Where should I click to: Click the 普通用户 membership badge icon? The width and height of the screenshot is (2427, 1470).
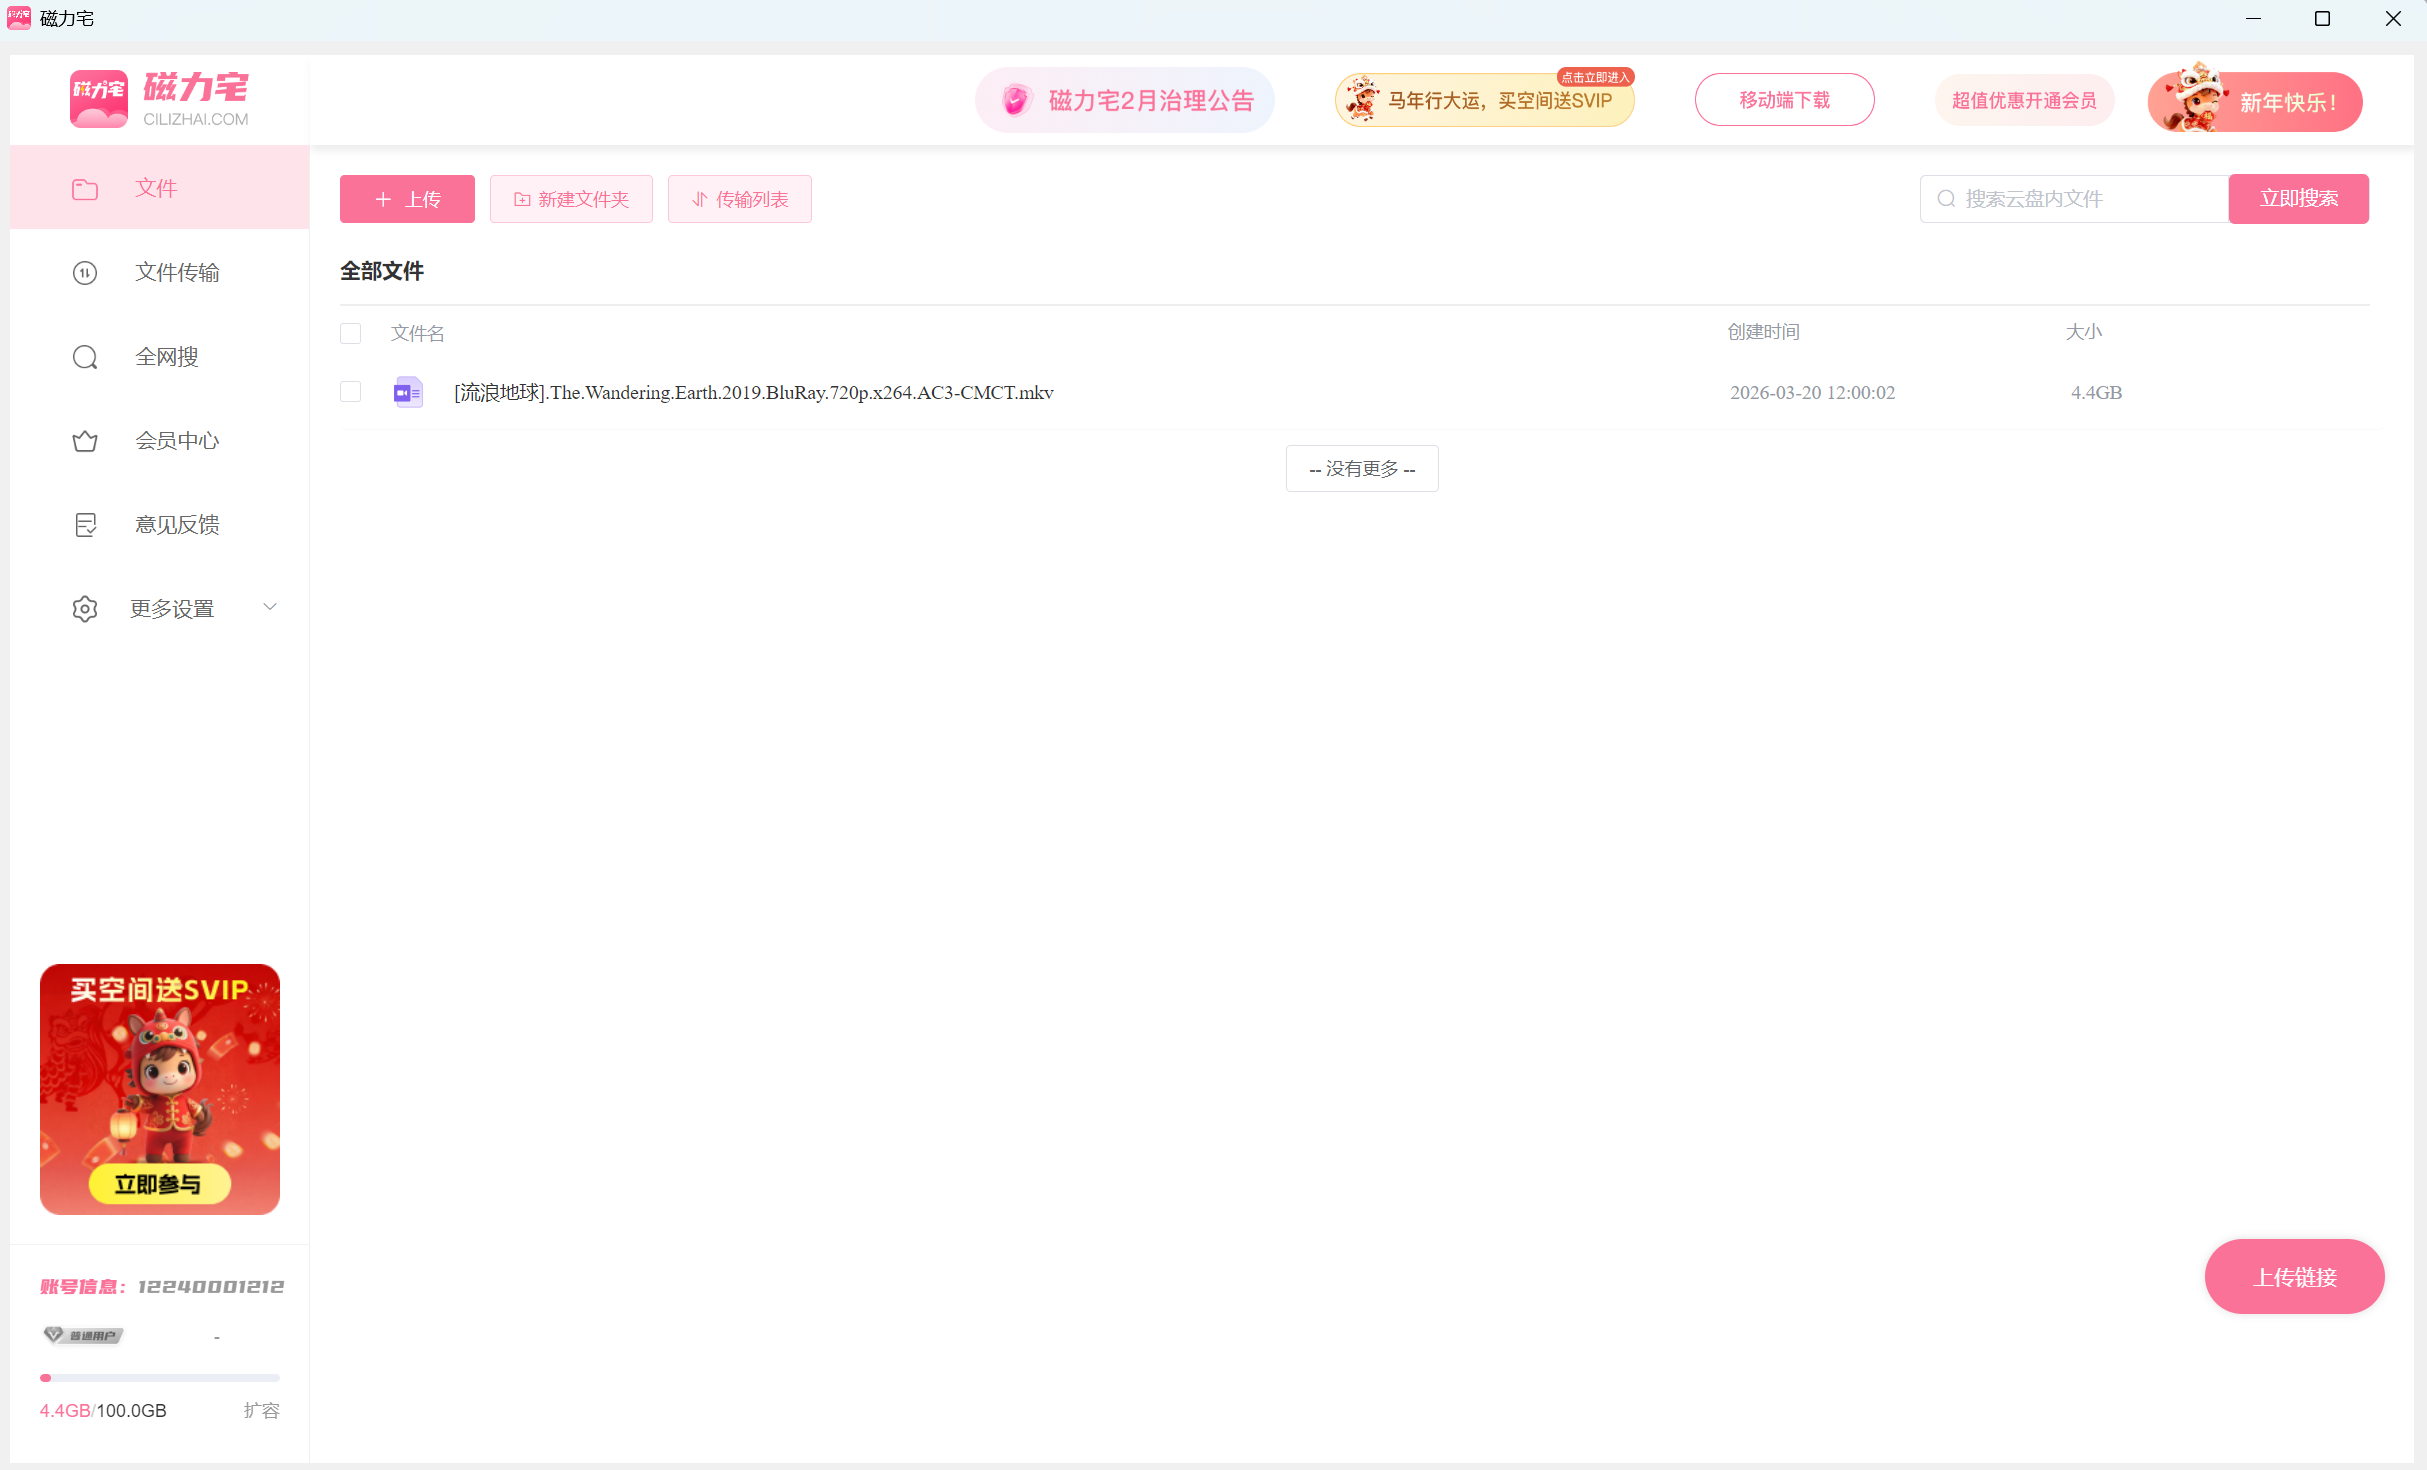point(84,1335)
